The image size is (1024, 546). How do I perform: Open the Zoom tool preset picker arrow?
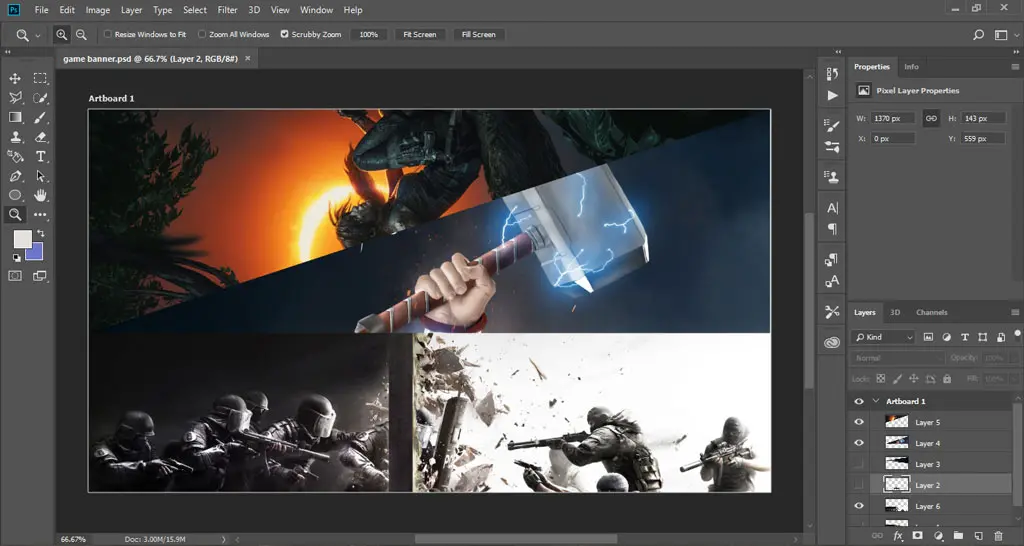pyautogui.click(x=38, y=35)
